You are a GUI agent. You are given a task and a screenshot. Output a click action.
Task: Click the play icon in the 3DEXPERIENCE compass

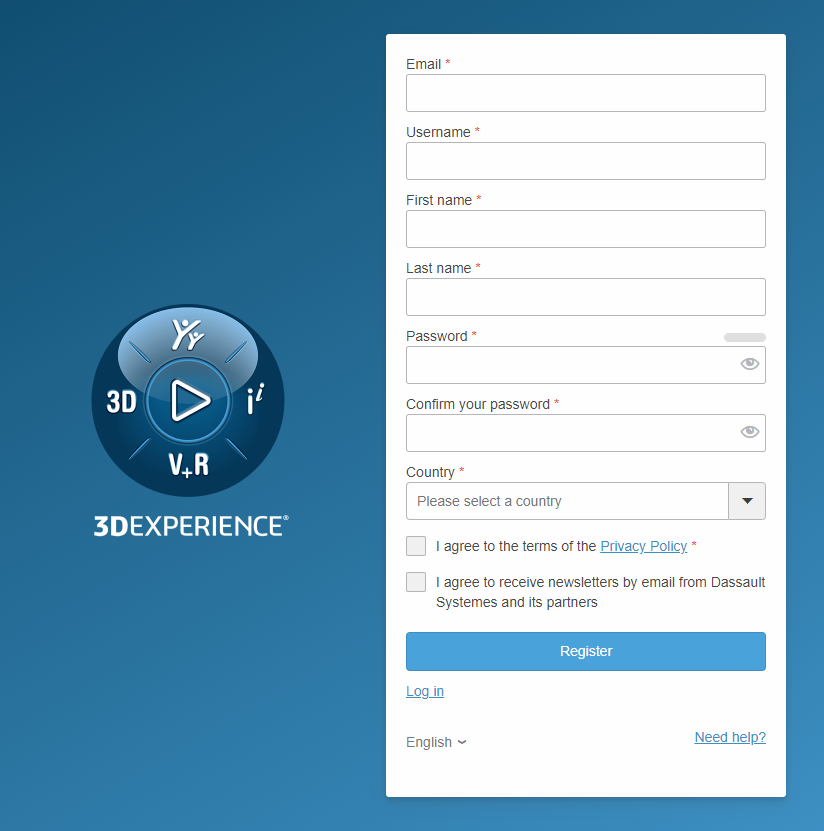pyautogui.click(x=189, y=401)
